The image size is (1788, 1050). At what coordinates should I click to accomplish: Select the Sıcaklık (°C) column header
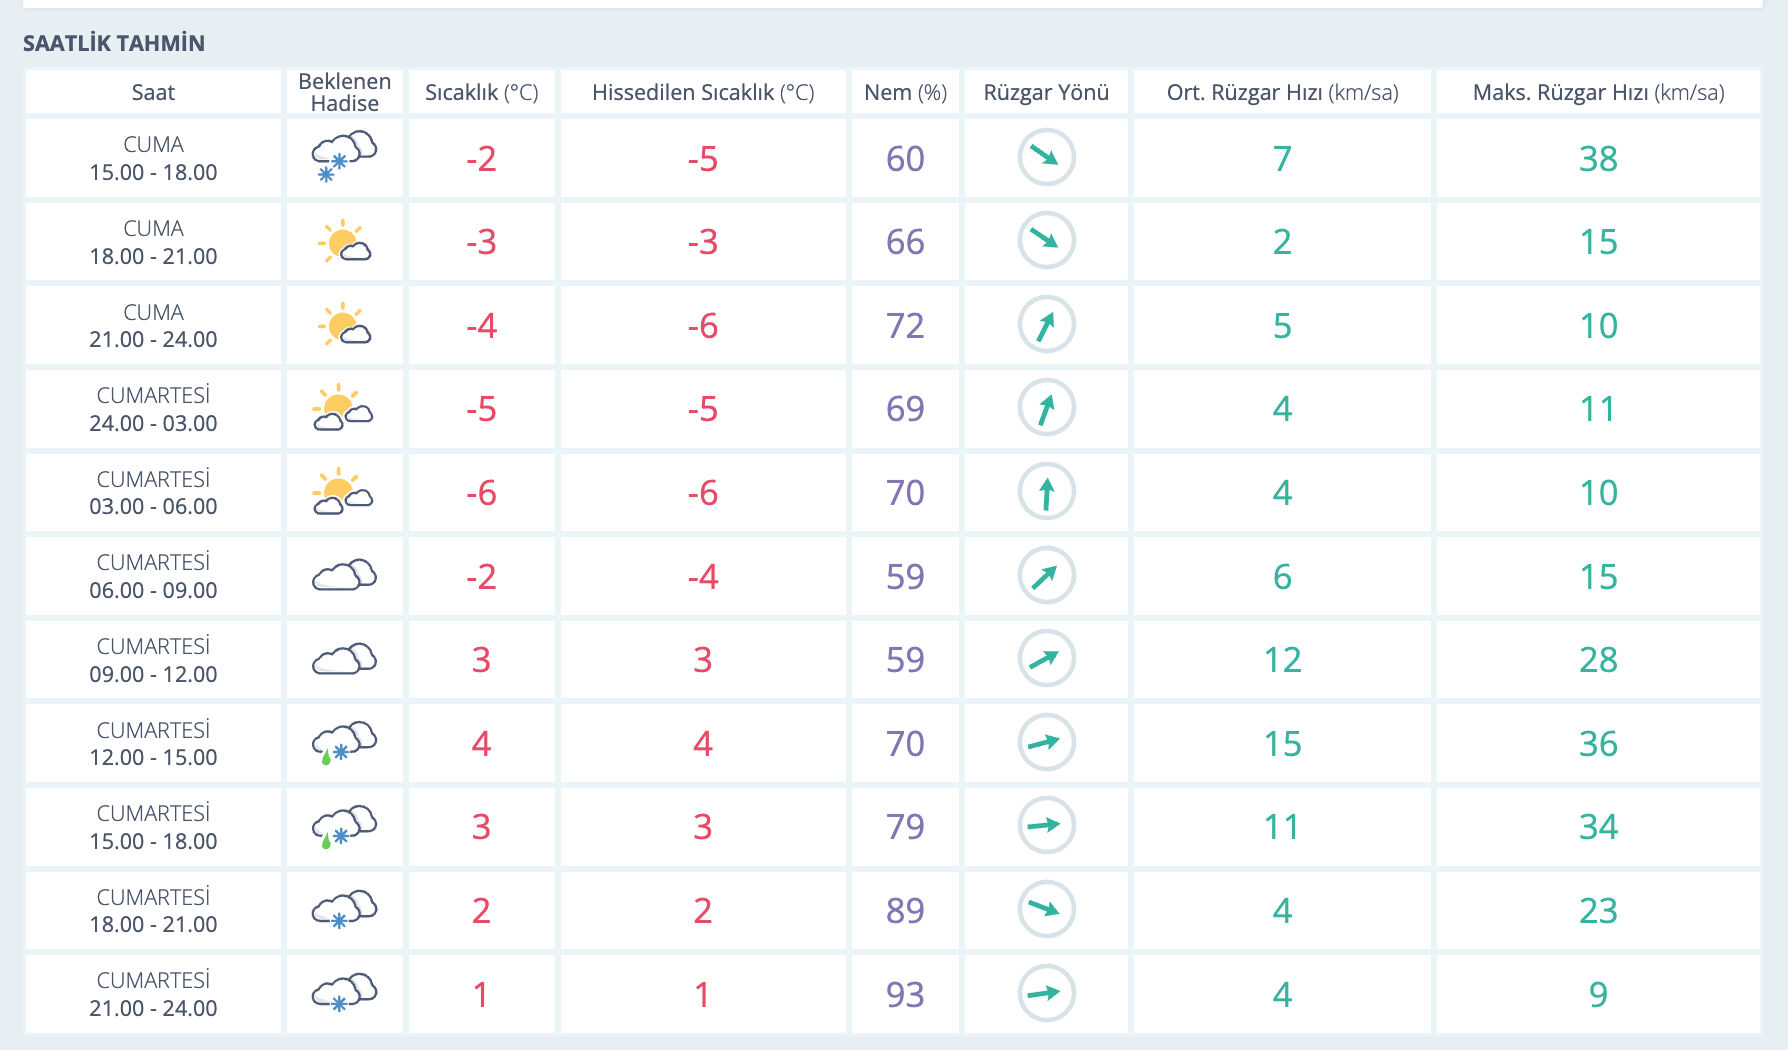click(481, 93)
